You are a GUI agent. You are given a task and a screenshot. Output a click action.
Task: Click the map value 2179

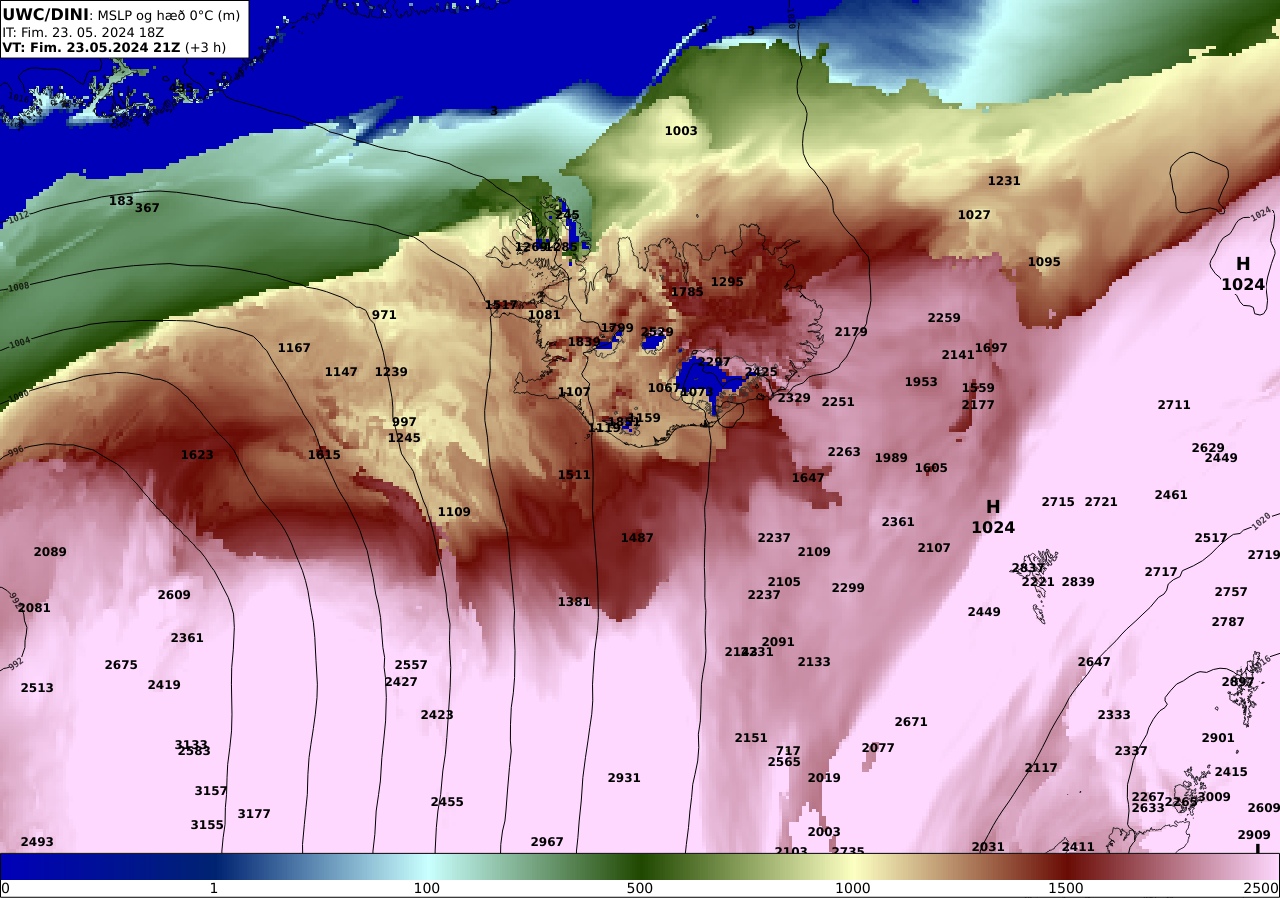point(851,332)
